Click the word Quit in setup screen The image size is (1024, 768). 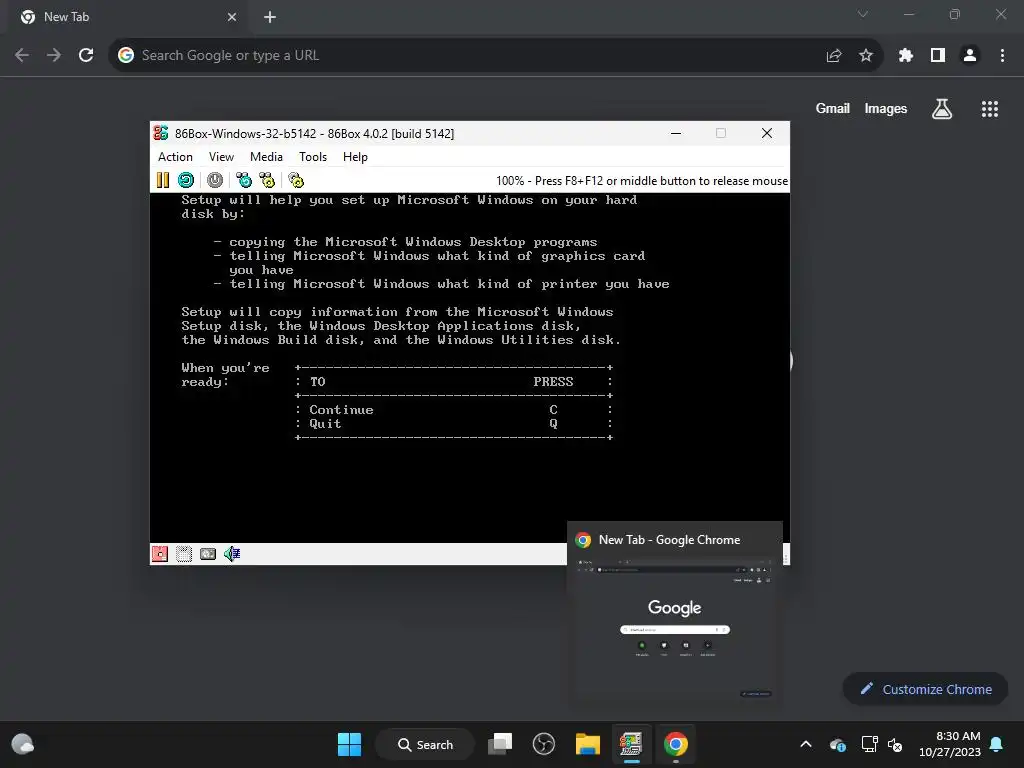[325, 424]
